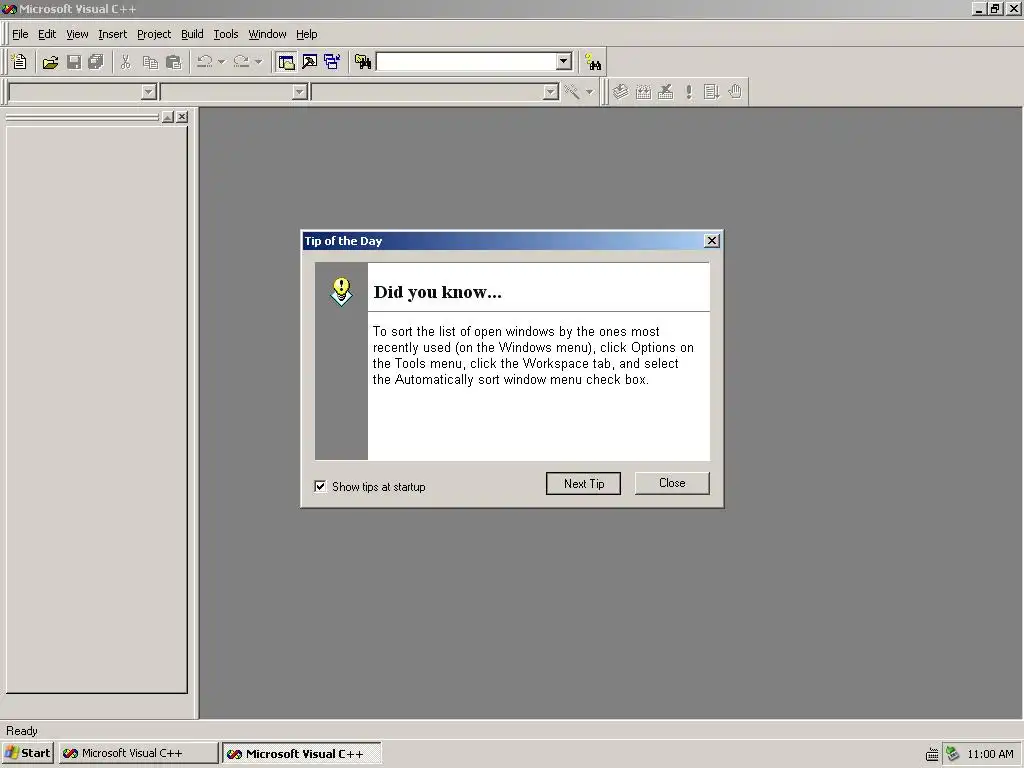Open the Insert menu

pos(112,34)
